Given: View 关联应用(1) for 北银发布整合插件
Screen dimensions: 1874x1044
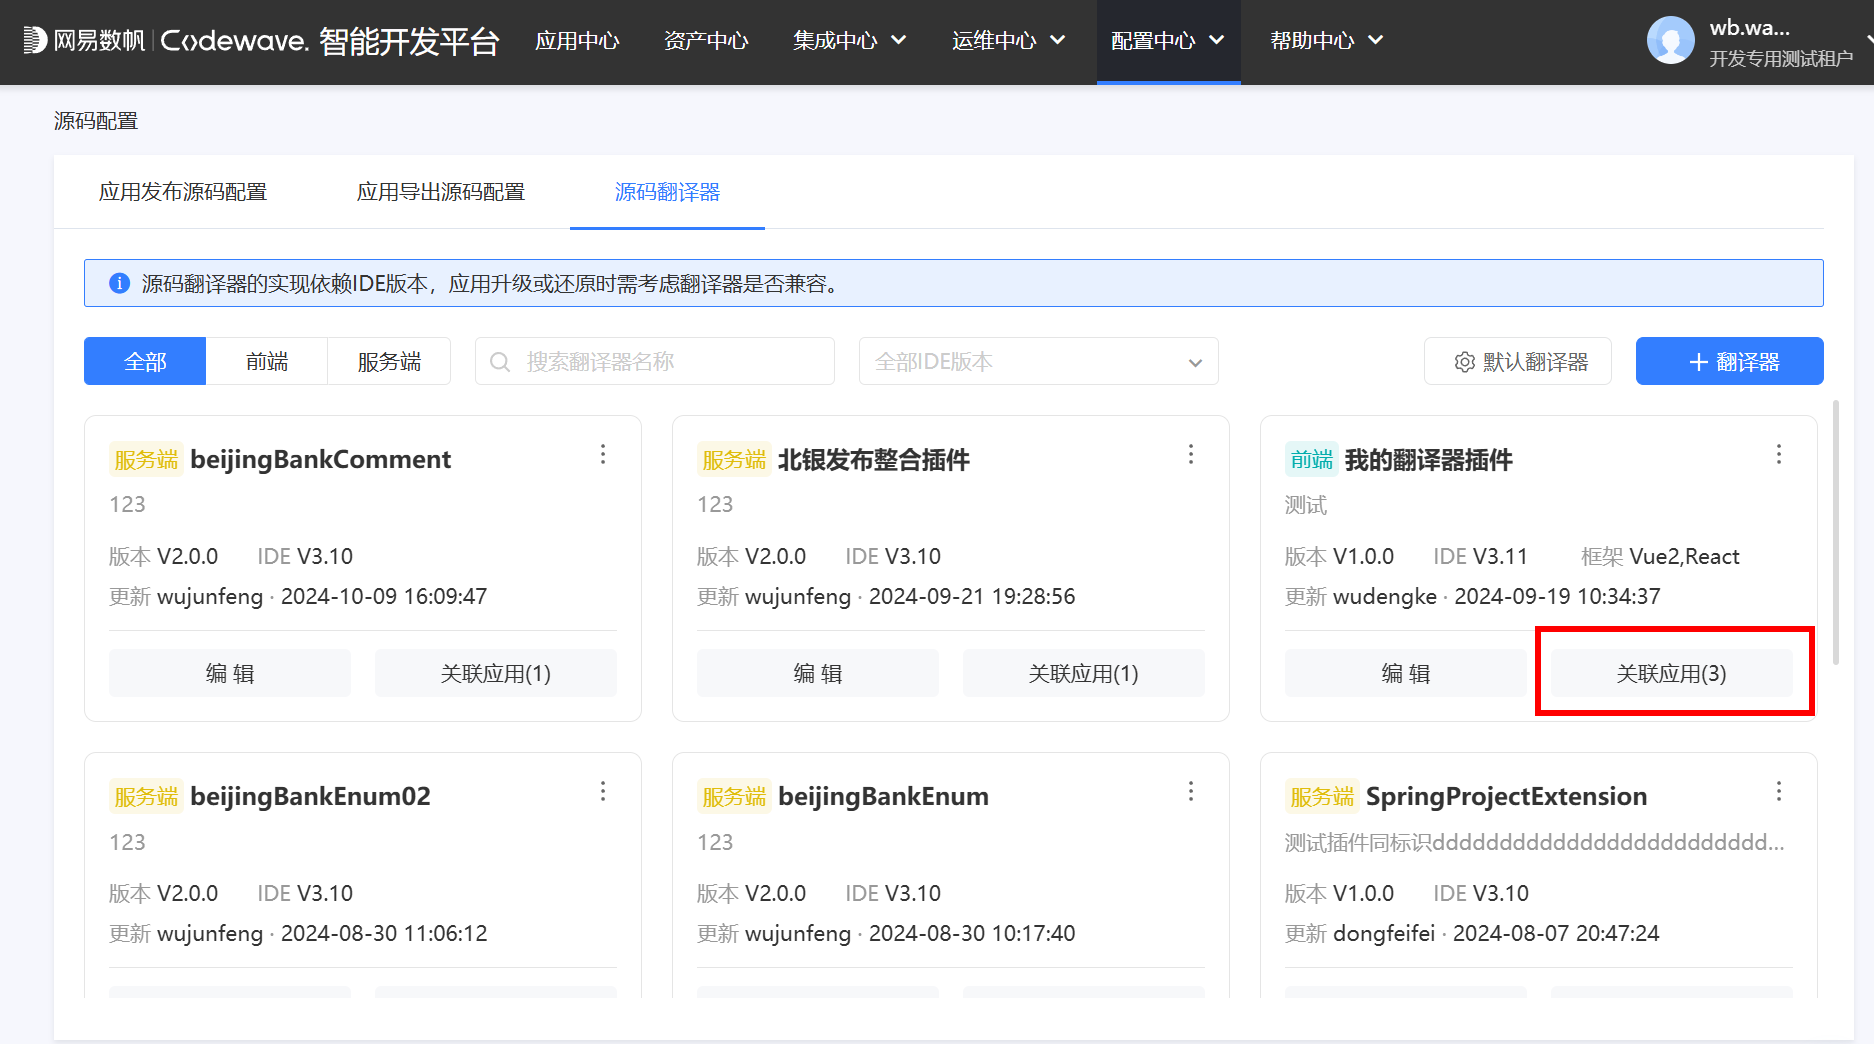Looking at the screenshot, I should [1084, 674].
